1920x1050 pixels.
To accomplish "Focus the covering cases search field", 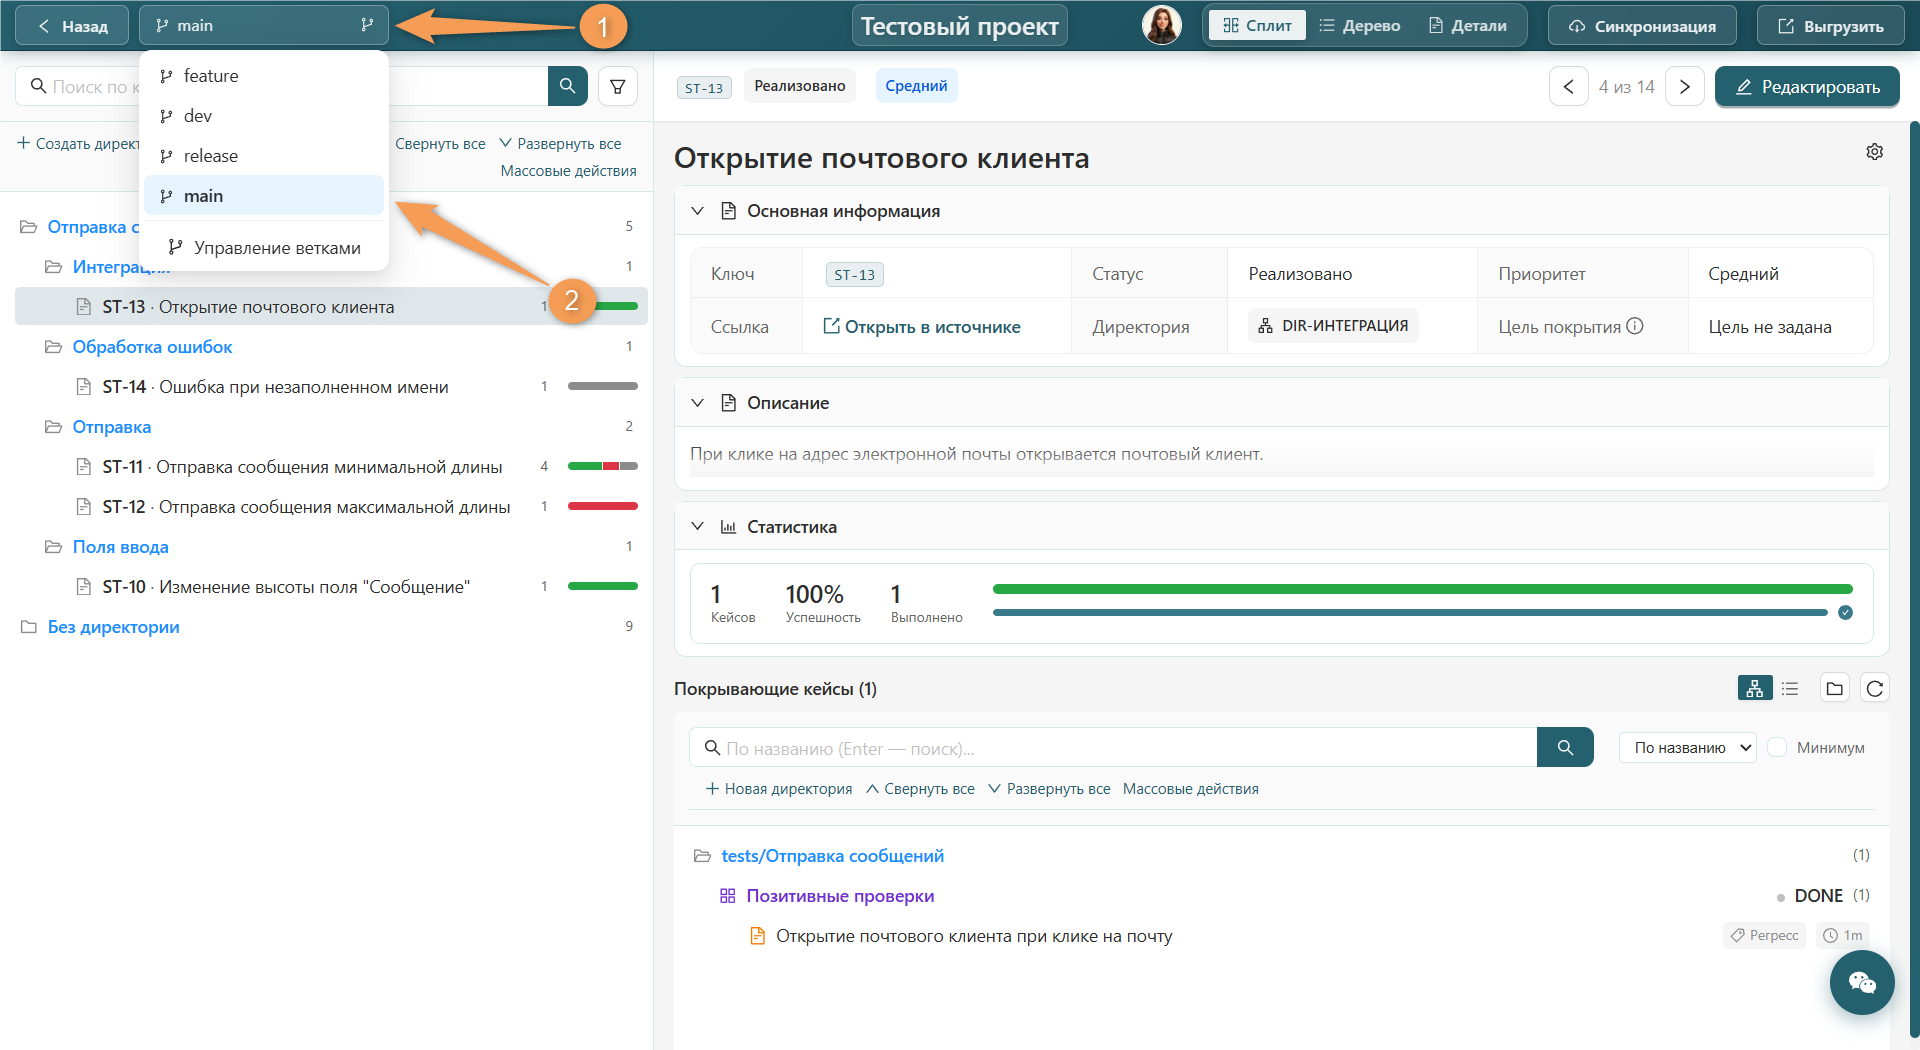I will 1113,747.
